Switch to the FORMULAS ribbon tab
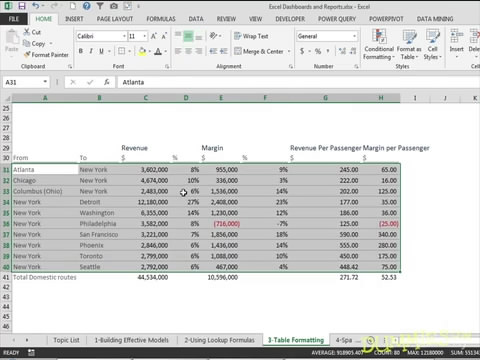Image resolution: width=480 pixels, height=360 pixels. (161, 19)
